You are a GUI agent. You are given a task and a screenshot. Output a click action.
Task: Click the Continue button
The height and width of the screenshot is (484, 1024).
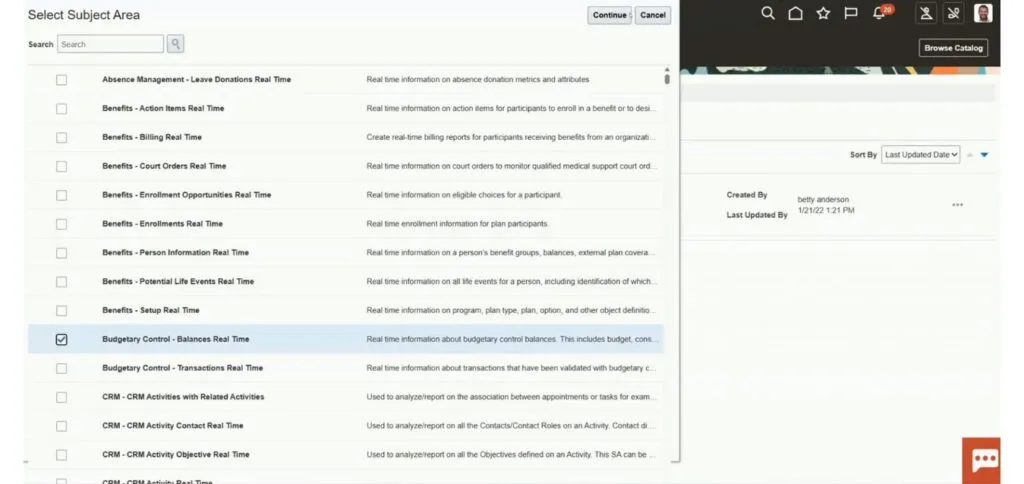point(609,15)
